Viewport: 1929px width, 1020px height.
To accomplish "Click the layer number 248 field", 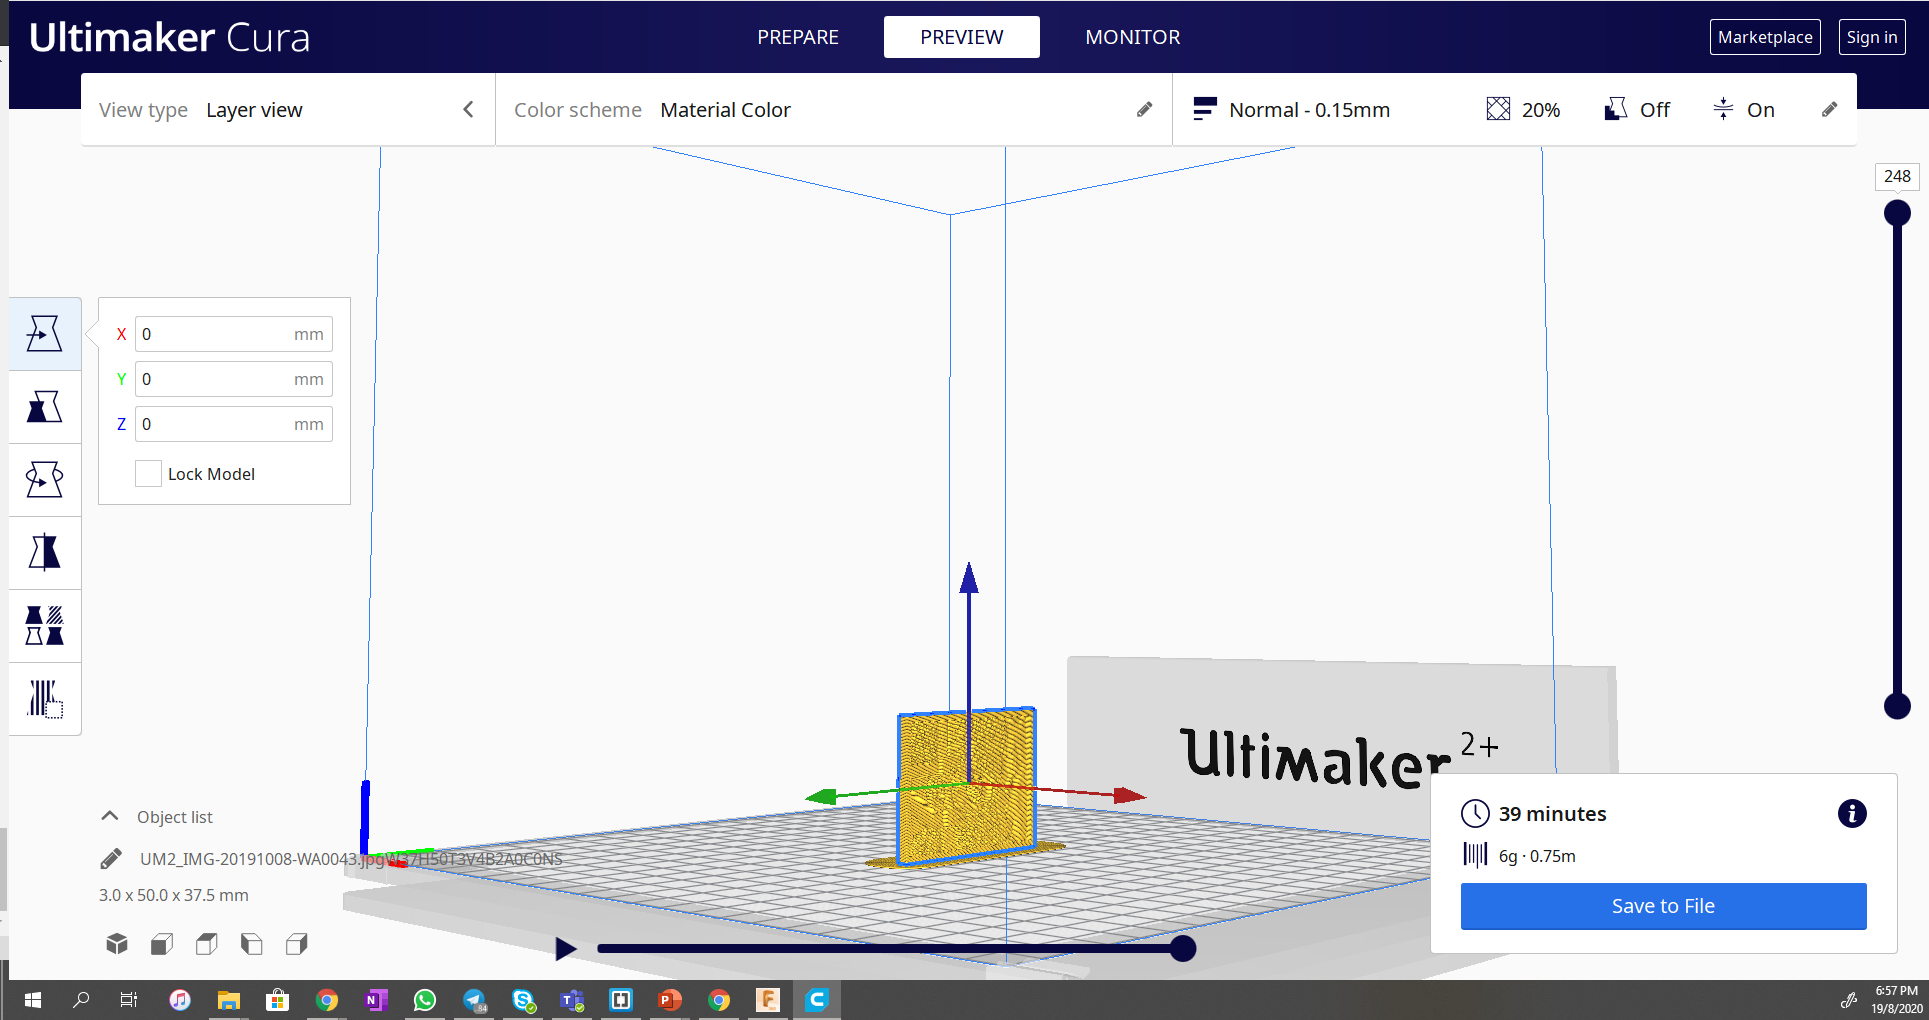I will coord(1897,176).
